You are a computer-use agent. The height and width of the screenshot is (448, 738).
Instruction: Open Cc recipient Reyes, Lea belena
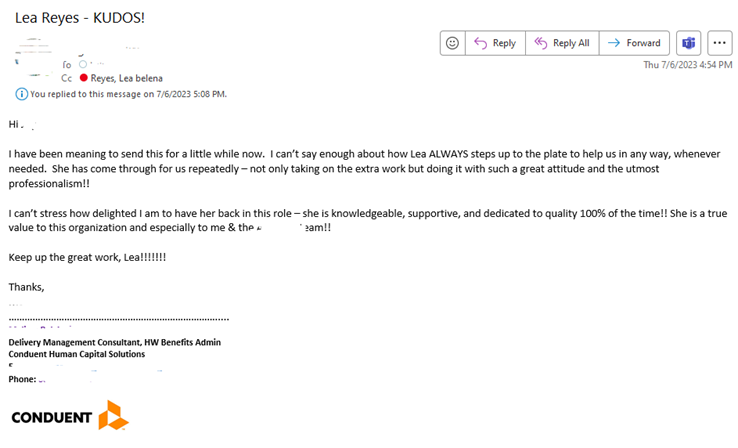click(x=126, y=78)
